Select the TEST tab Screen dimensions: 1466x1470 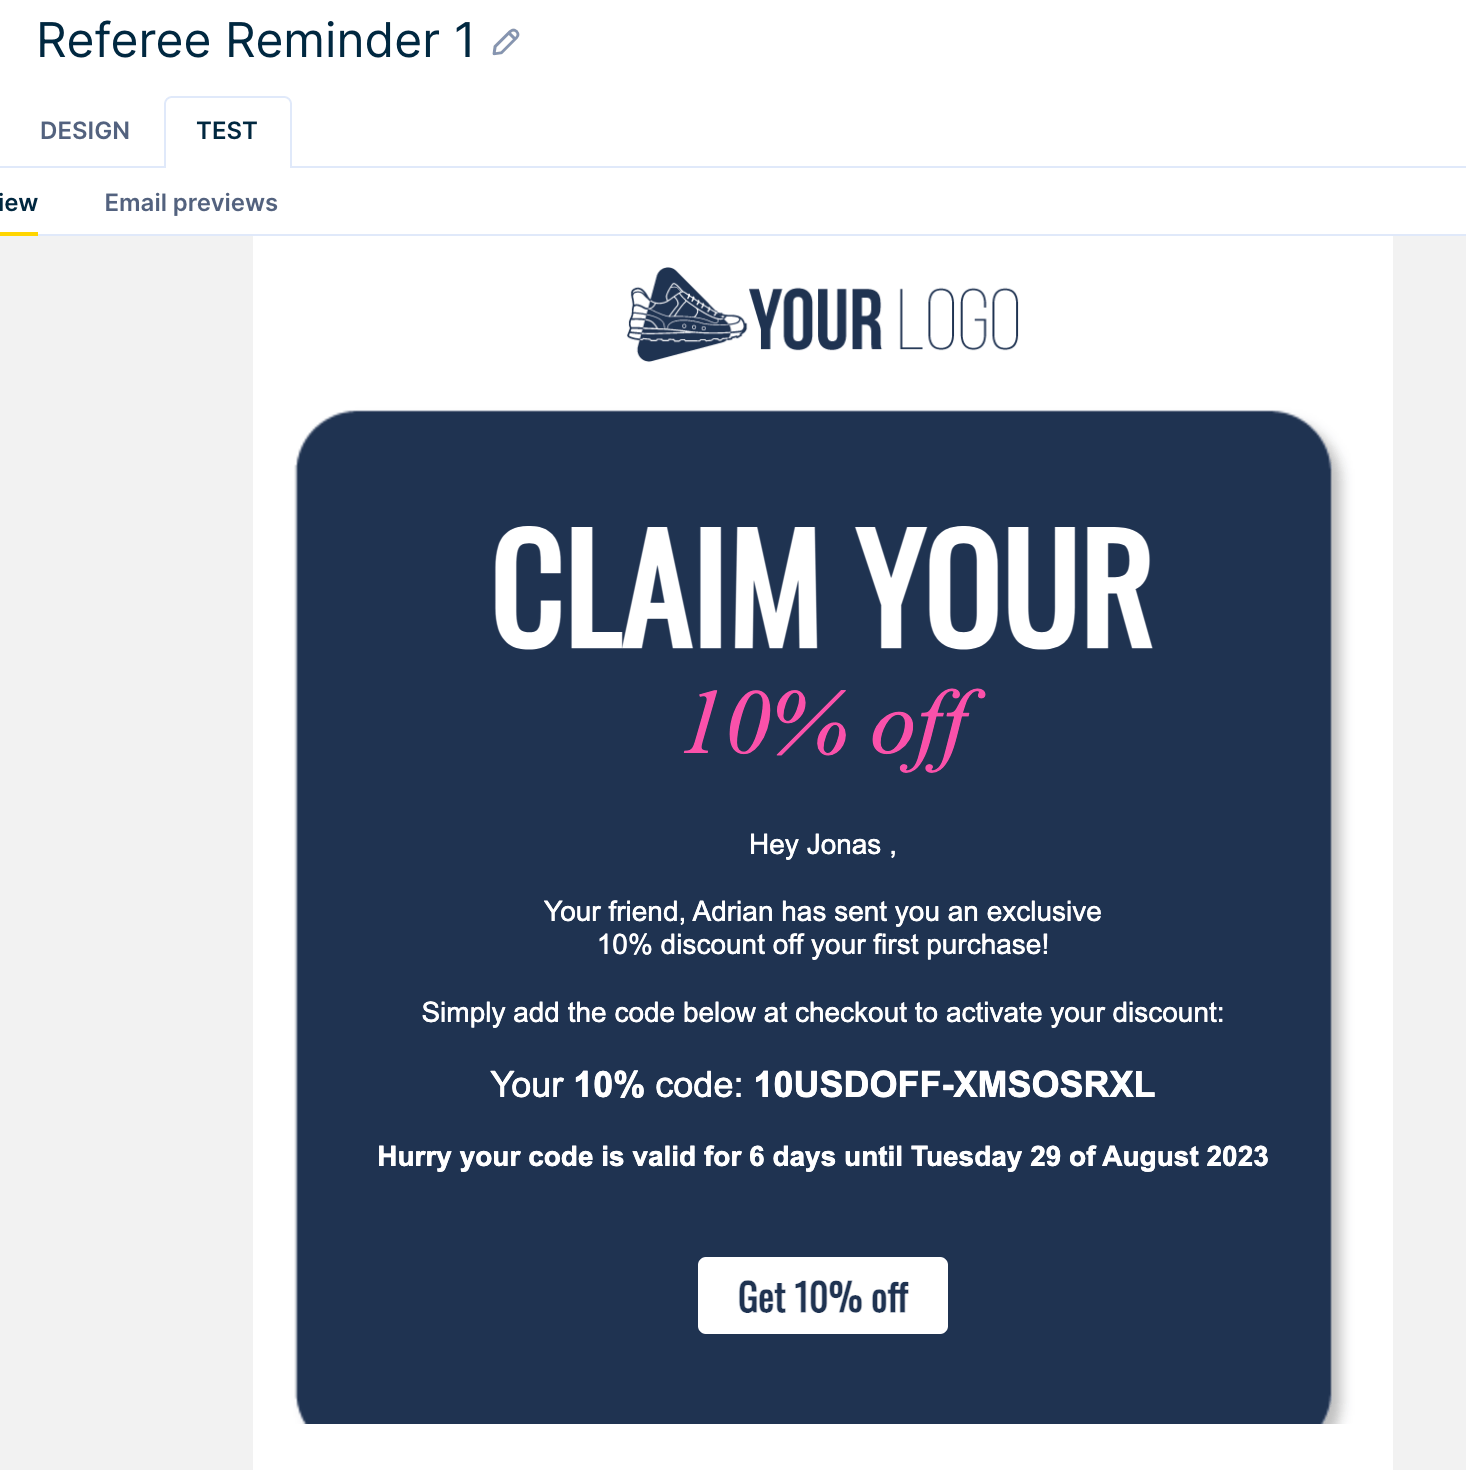[227, 129]
